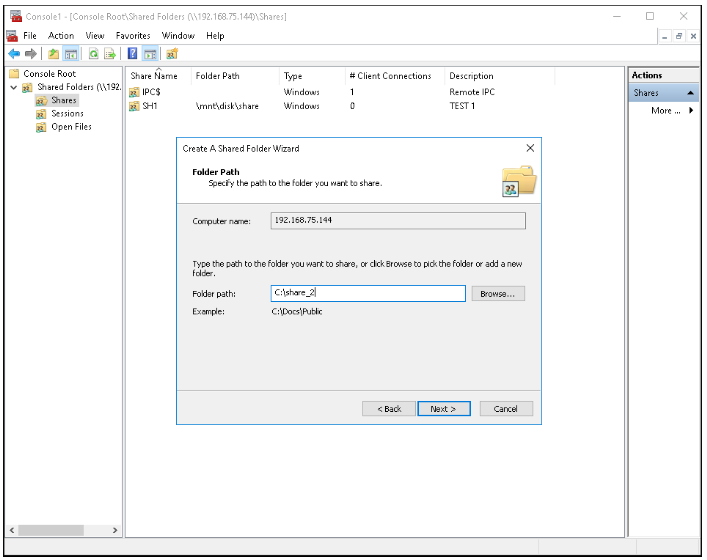Click the gray Forward arrow toolbar icon

tap(31, 54)
